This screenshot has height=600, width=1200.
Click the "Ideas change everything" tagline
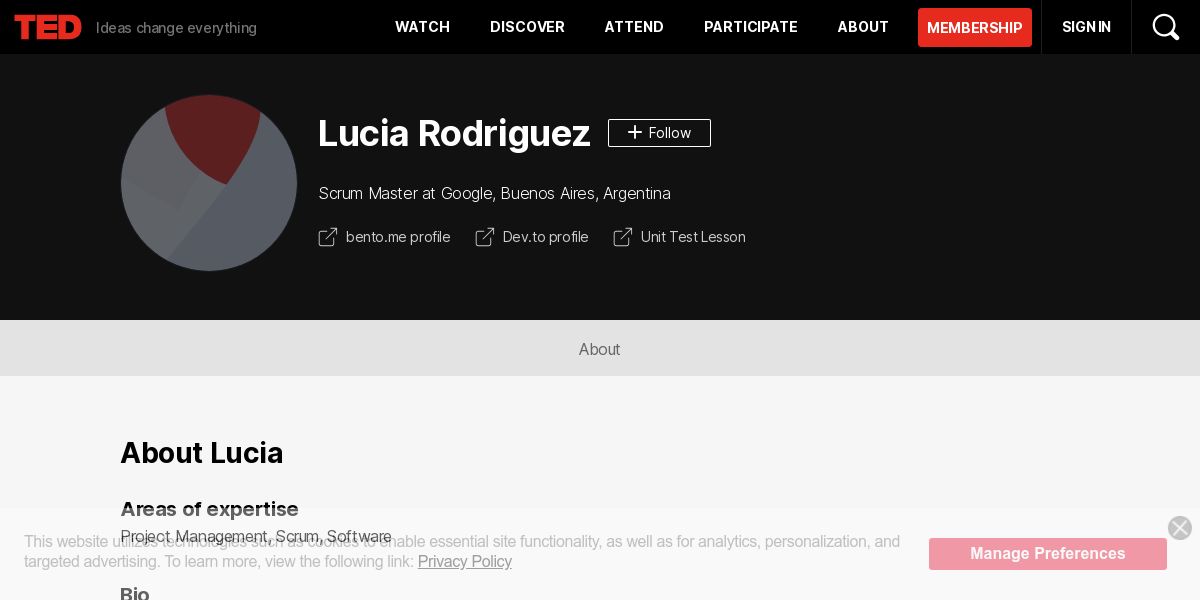[x=176, y=28]
